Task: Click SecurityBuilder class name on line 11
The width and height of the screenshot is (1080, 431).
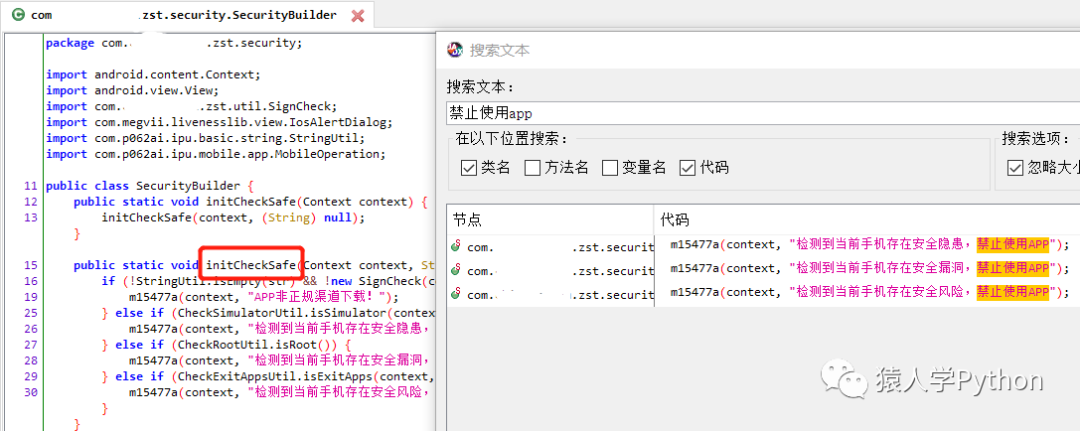Action: [188, 186]
